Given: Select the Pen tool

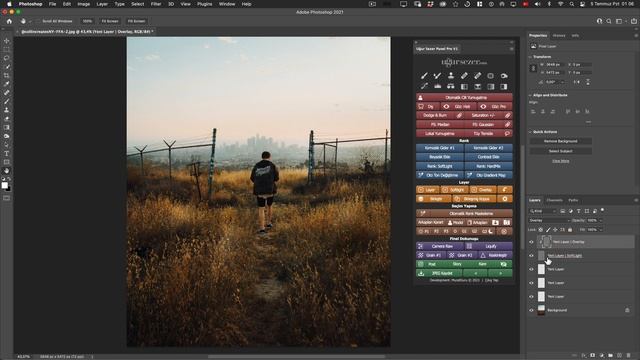Looking at the screenshot, I should 7,145.
